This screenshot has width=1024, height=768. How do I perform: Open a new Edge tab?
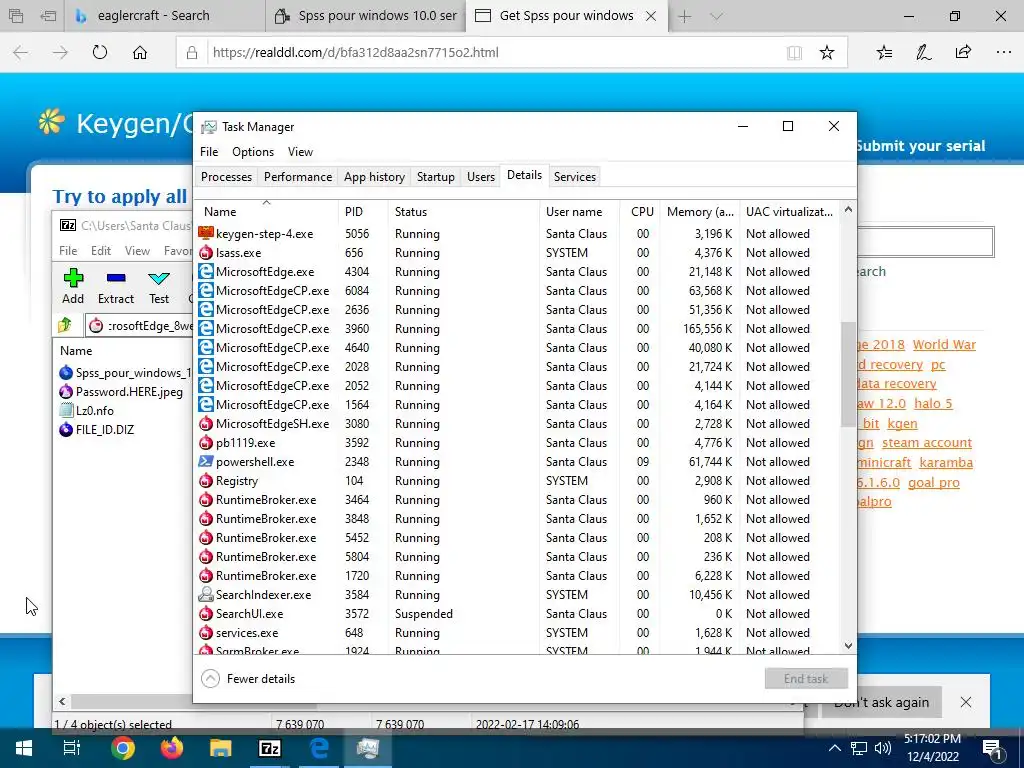684,16
